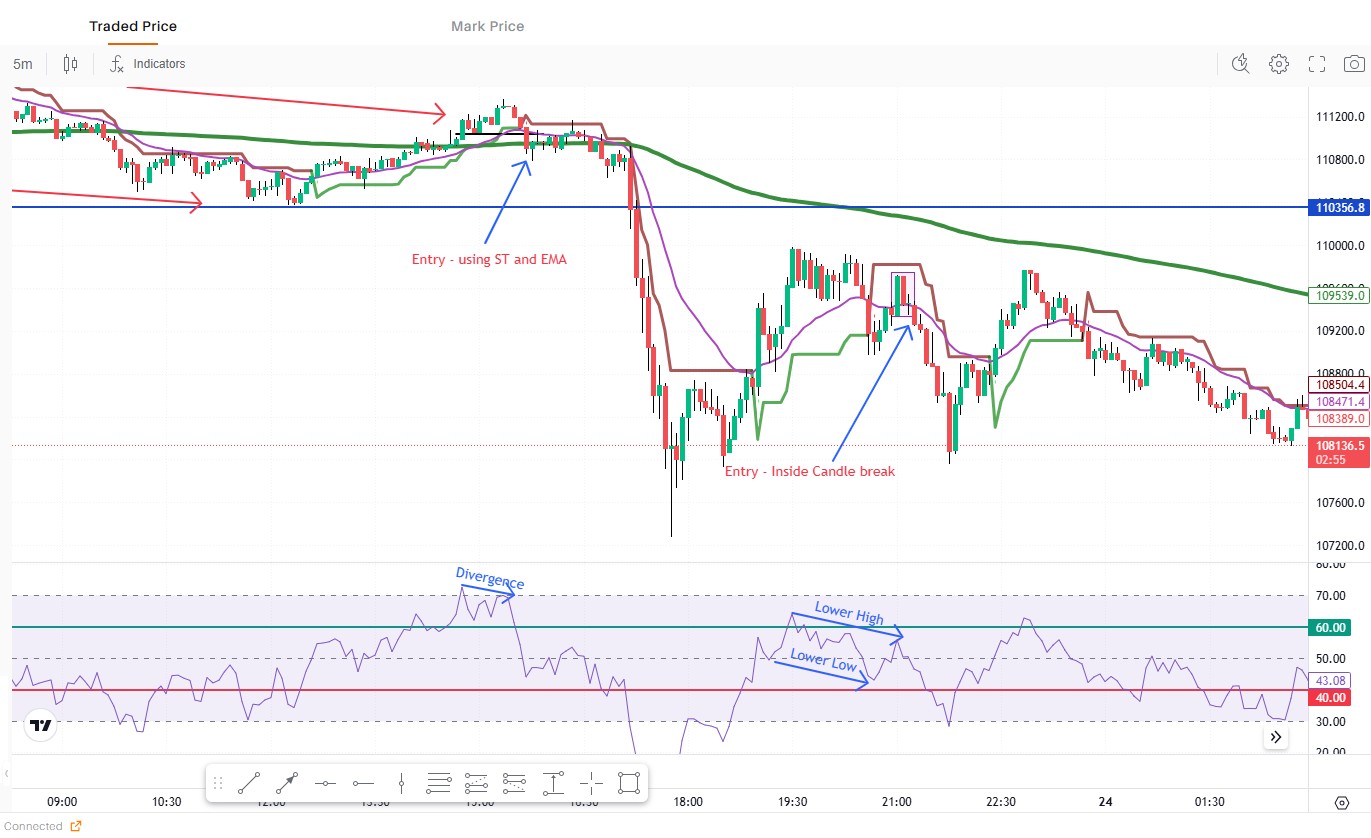This screenshot has height=838, width=1371.
Task: Choose the Vertical Line drawing tool
Action: 401,783
